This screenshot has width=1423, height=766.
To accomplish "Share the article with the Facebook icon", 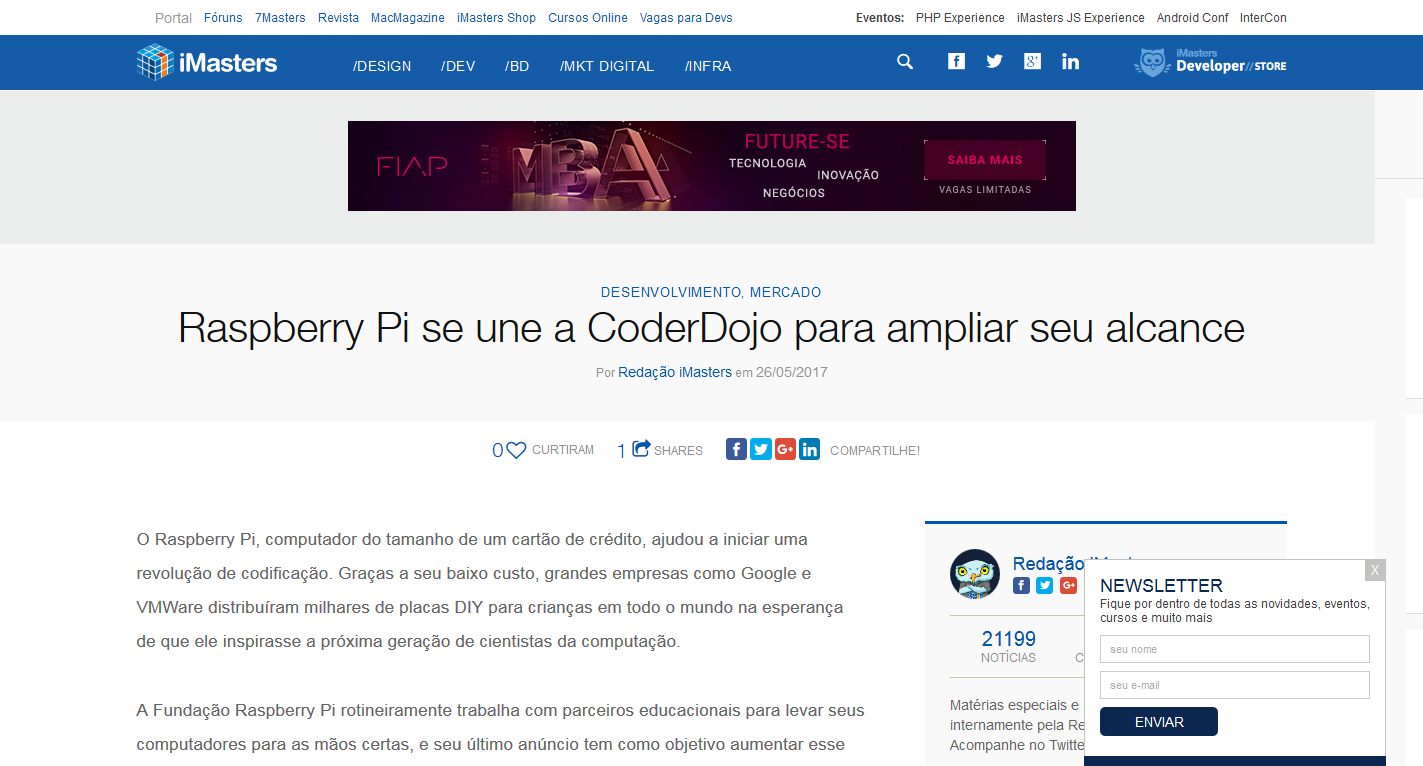I will pos(736,449).
